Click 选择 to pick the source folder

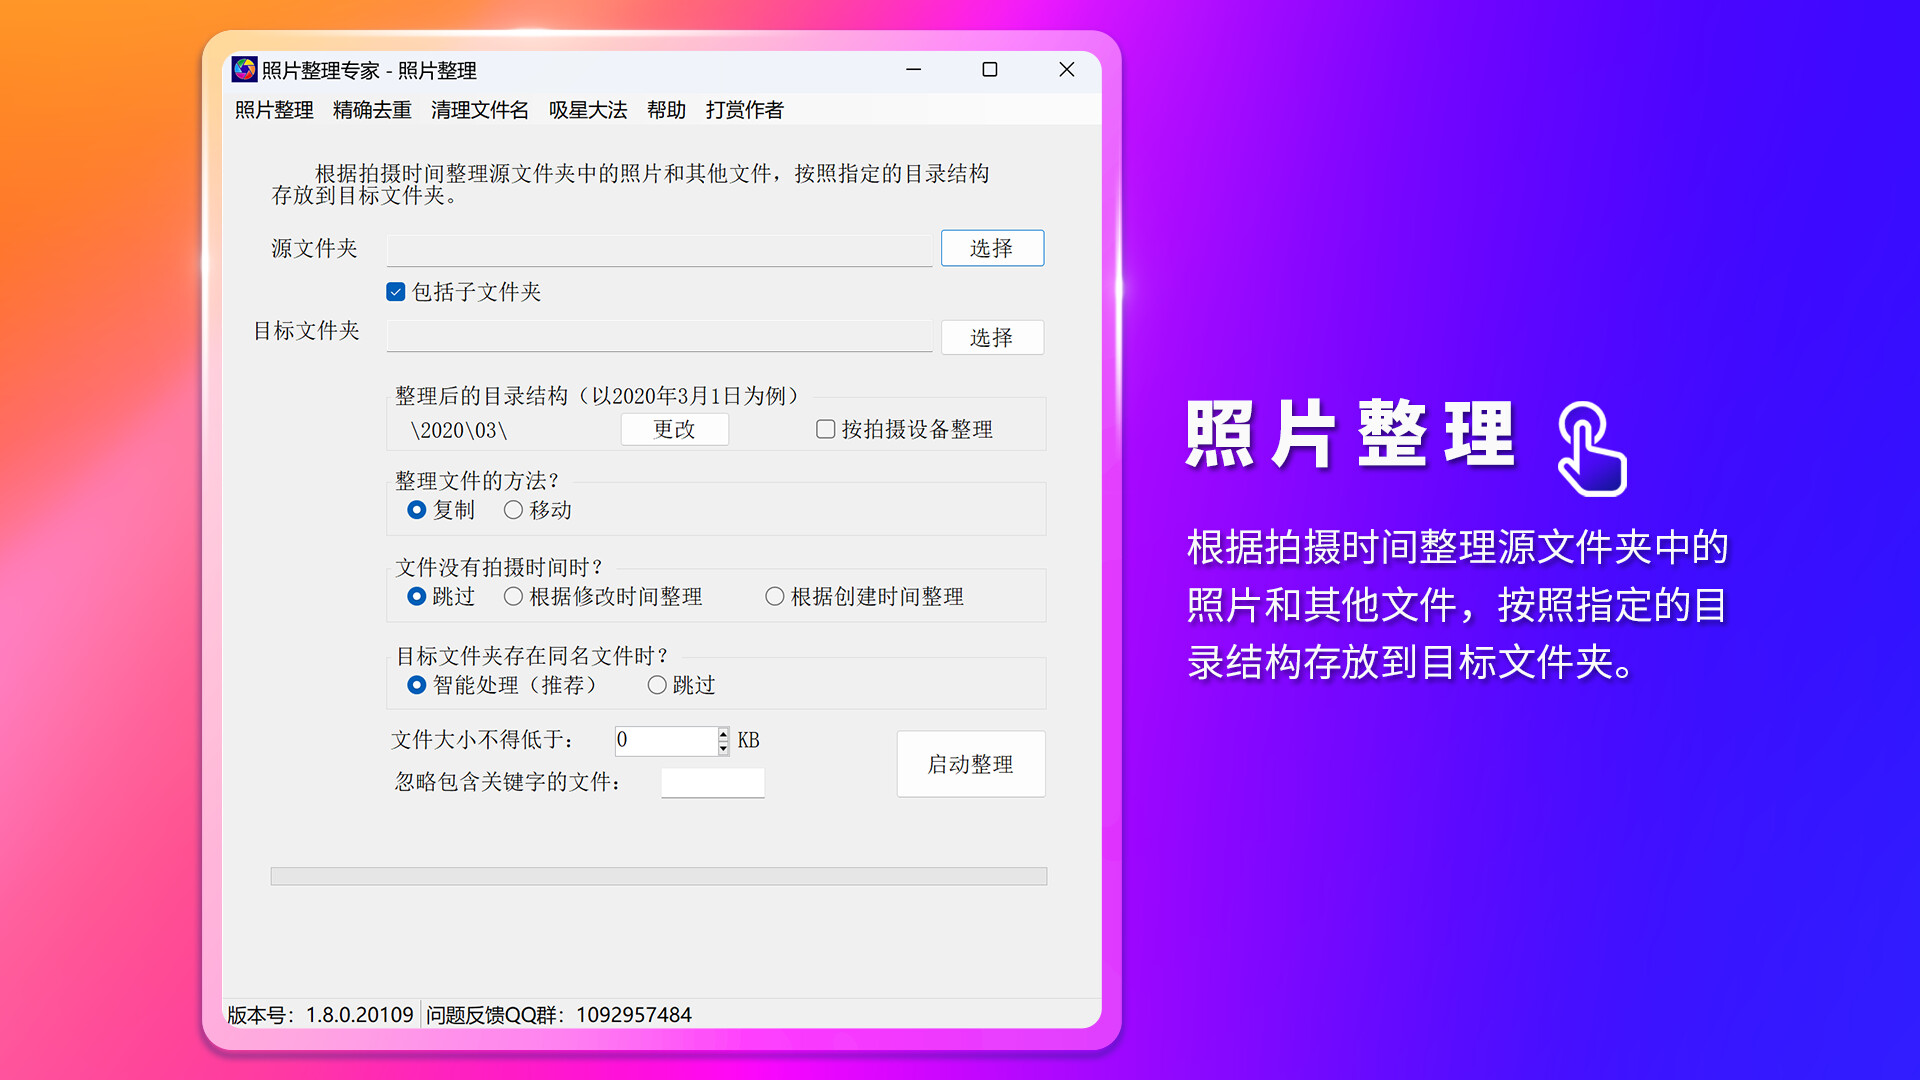(992, 248)
